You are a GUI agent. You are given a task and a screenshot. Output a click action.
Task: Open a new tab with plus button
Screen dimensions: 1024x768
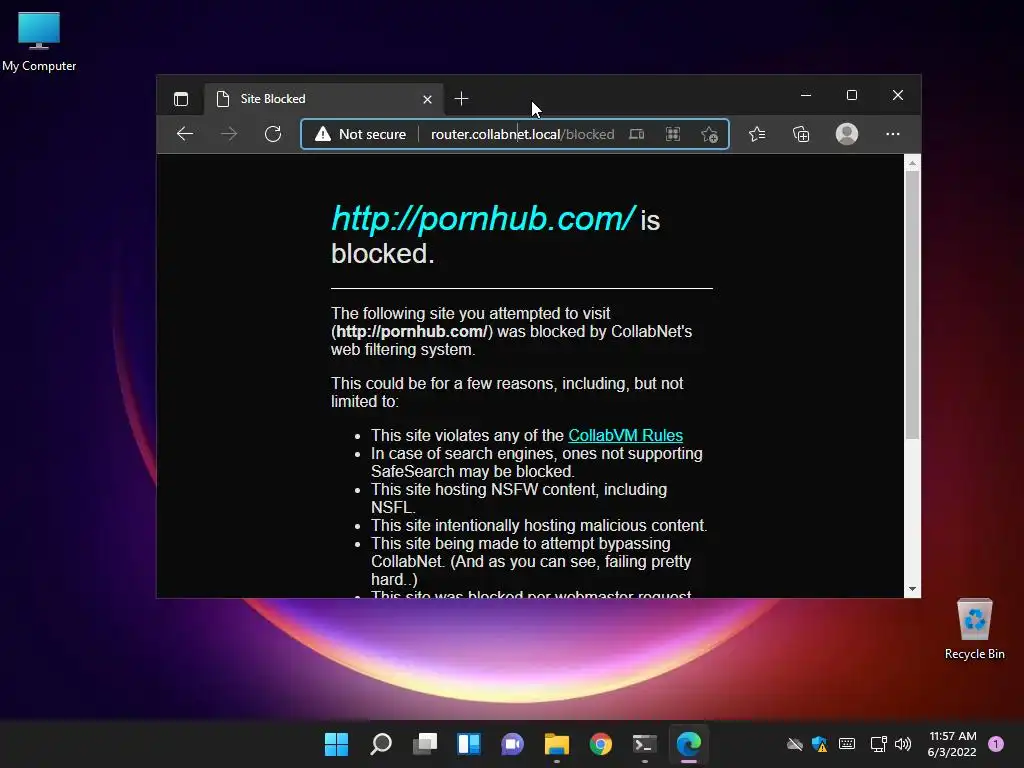[461, 99]
